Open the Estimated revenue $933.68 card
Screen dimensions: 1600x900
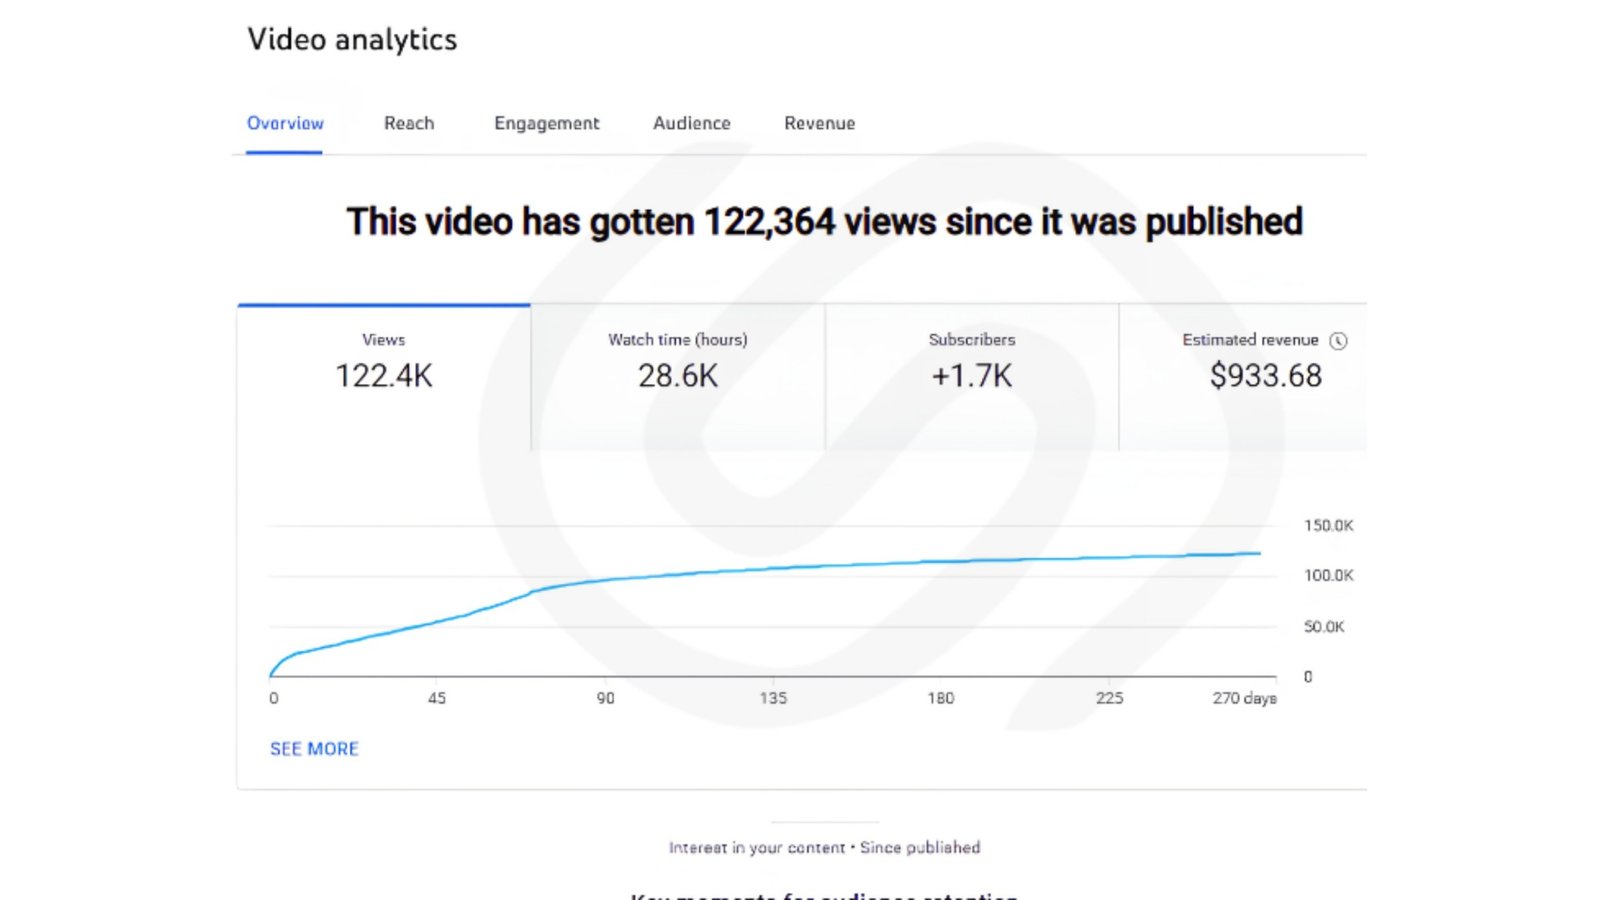(x=1243, y=377)
